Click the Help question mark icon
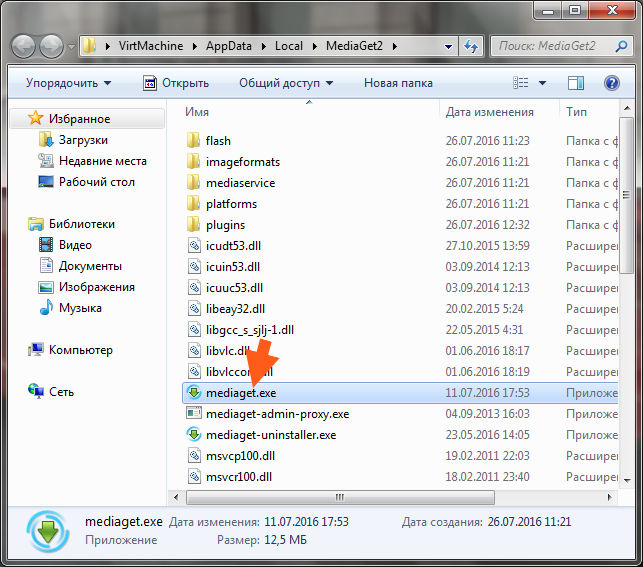 point(611,83)
